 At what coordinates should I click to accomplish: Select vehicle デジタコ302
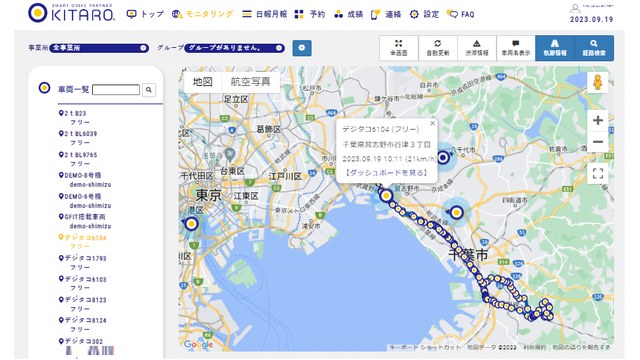click(x=81, y=341)
